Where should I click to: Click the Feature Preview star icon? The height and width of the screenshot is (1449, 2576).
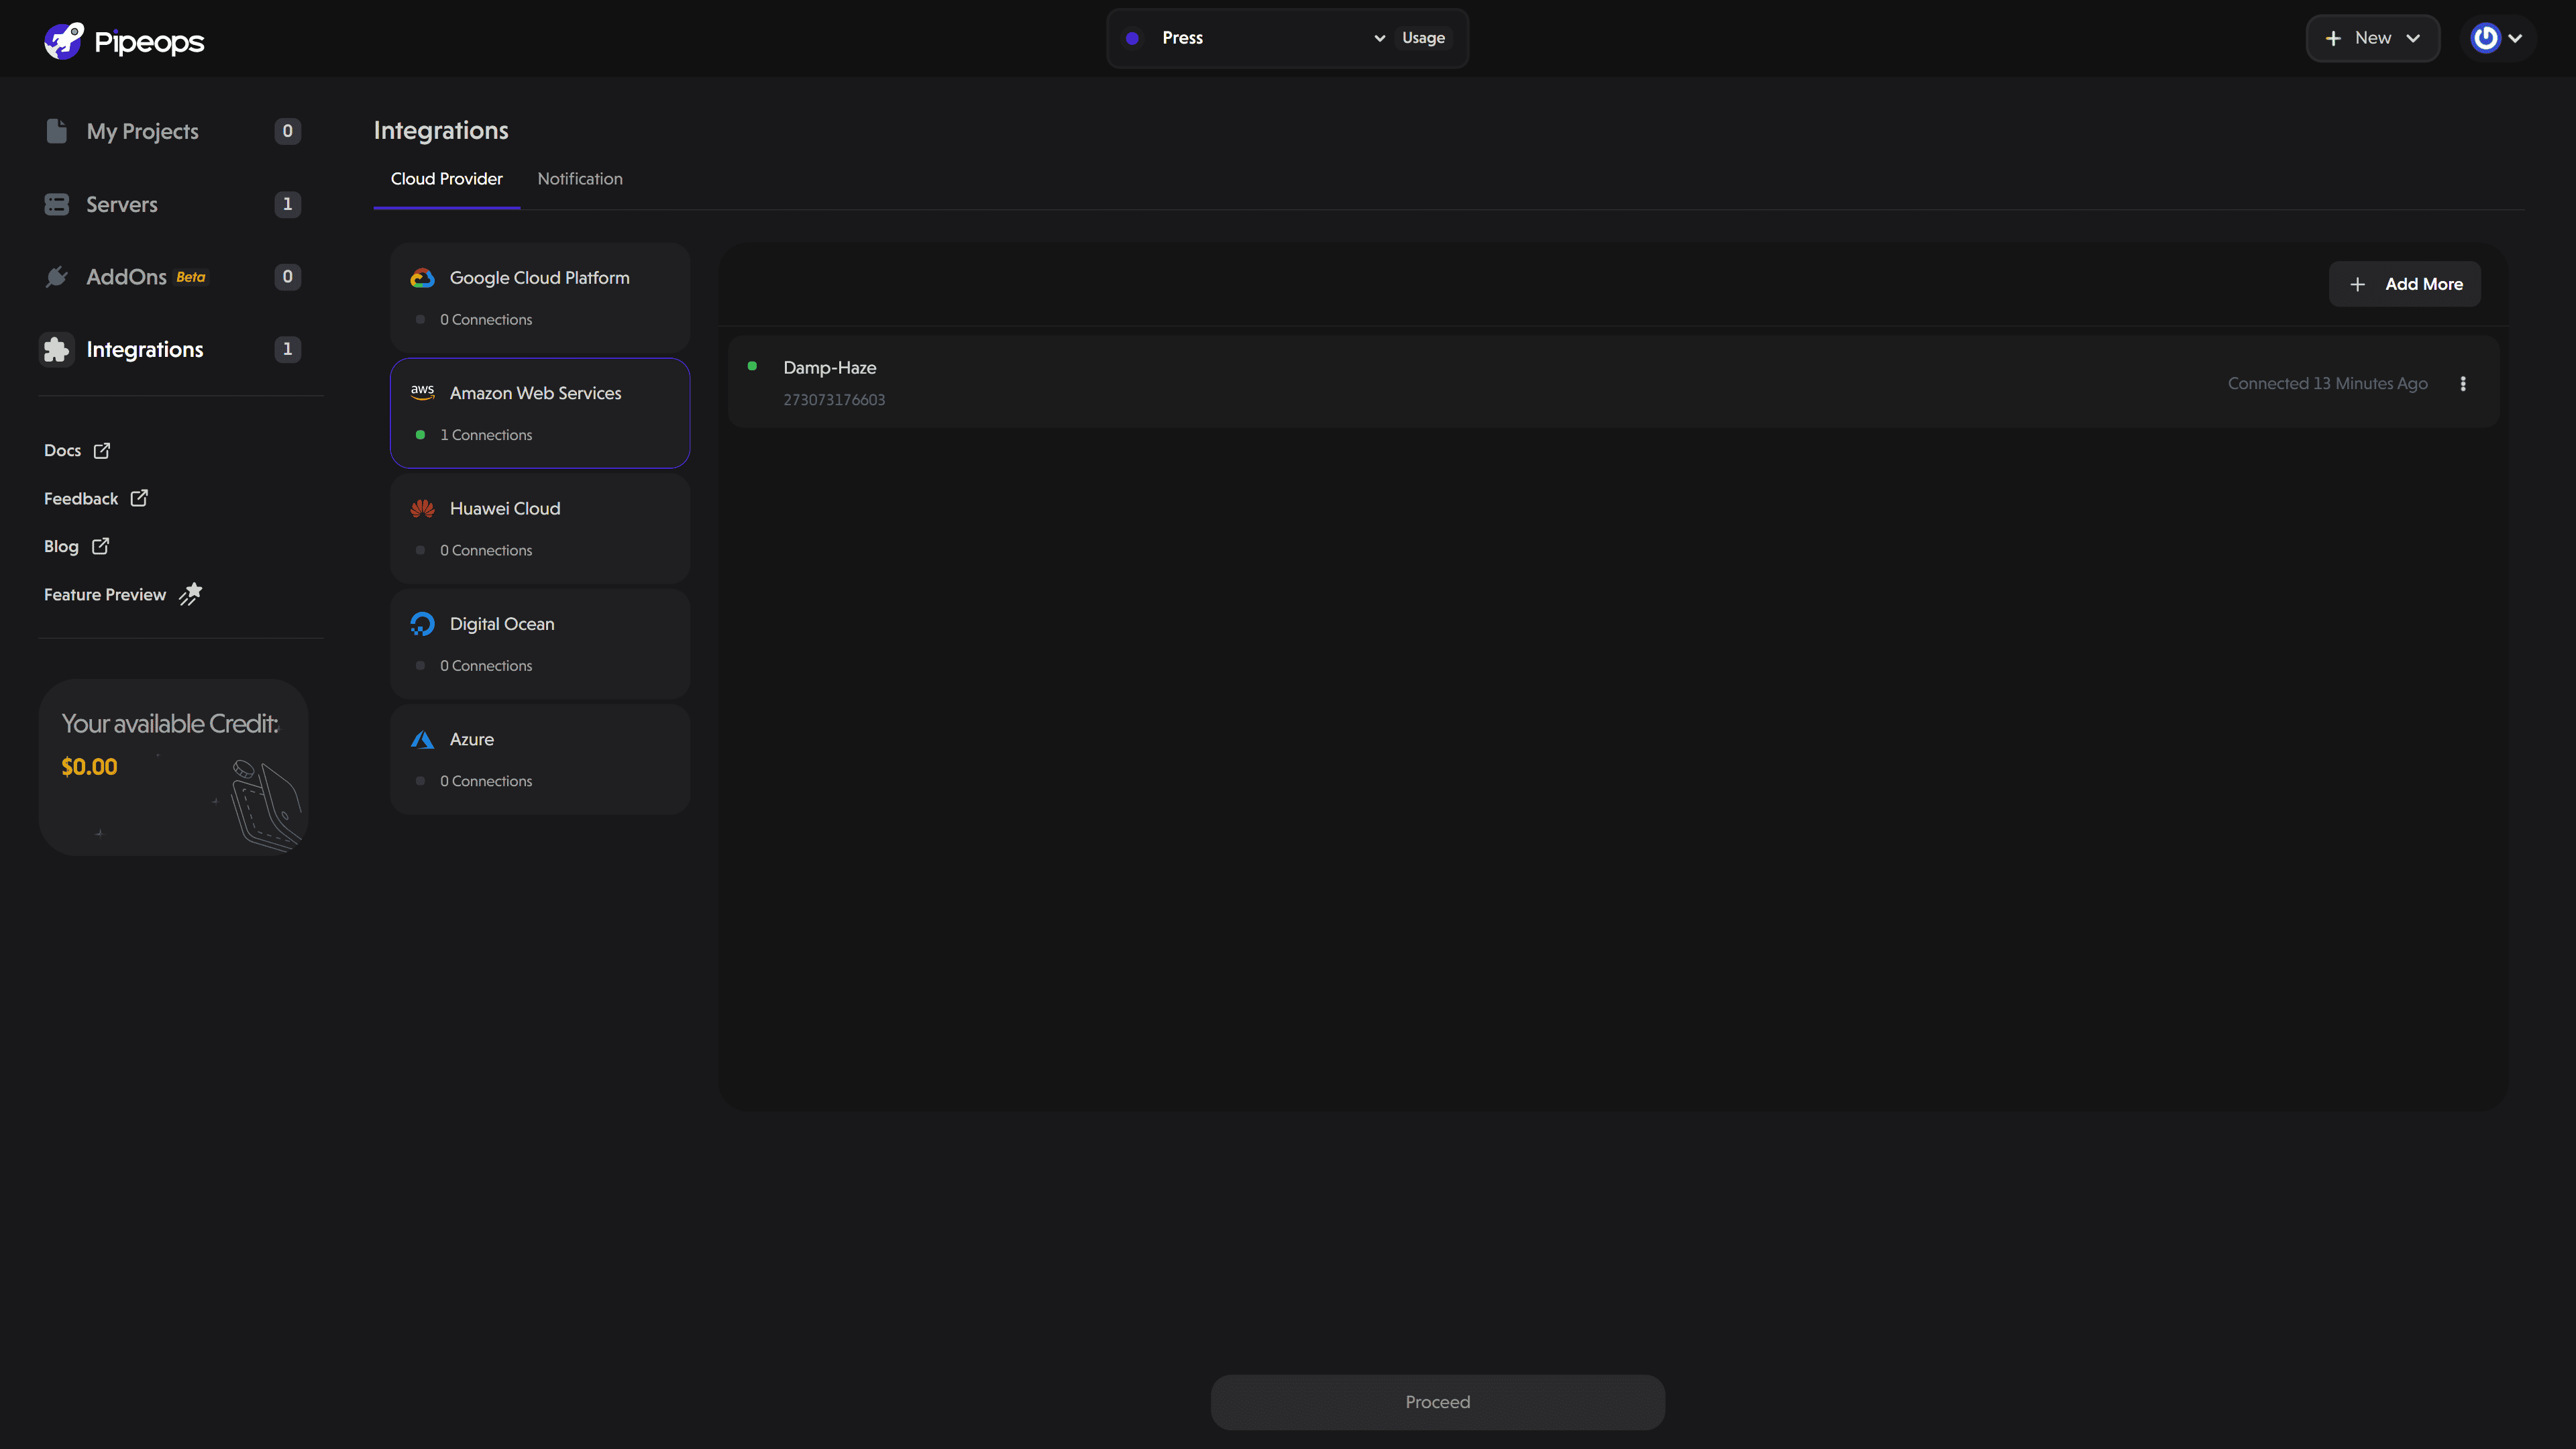tap(190, 594)
